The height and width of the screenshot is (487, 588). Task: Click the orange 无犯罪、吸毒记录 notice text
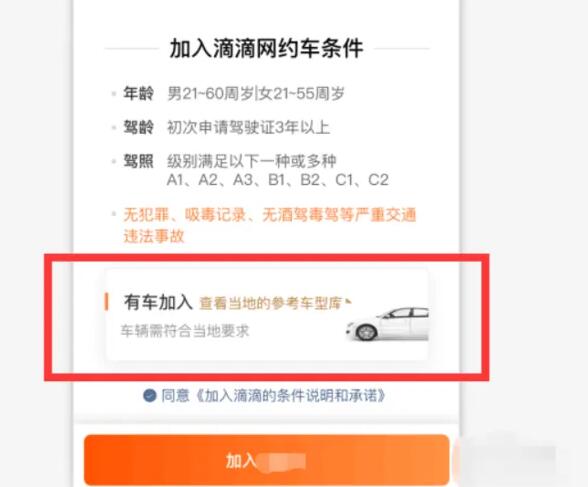pos(270,225)
